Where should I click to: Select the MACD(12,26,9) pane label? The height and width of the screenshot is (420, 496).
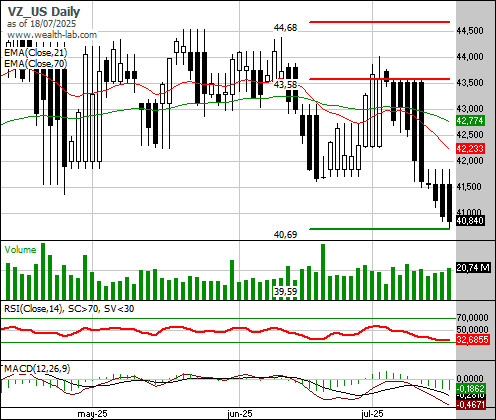(x=37, y=369)
